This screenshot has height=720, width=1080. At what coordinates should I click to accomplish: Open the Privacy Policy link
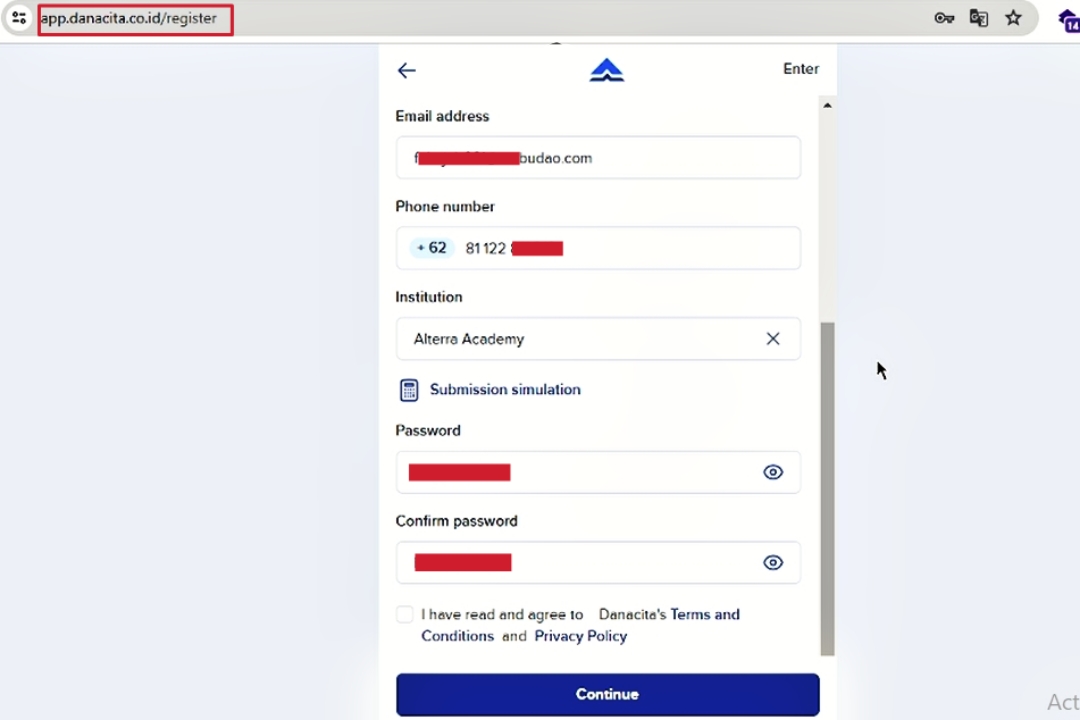tap(581, 636)
